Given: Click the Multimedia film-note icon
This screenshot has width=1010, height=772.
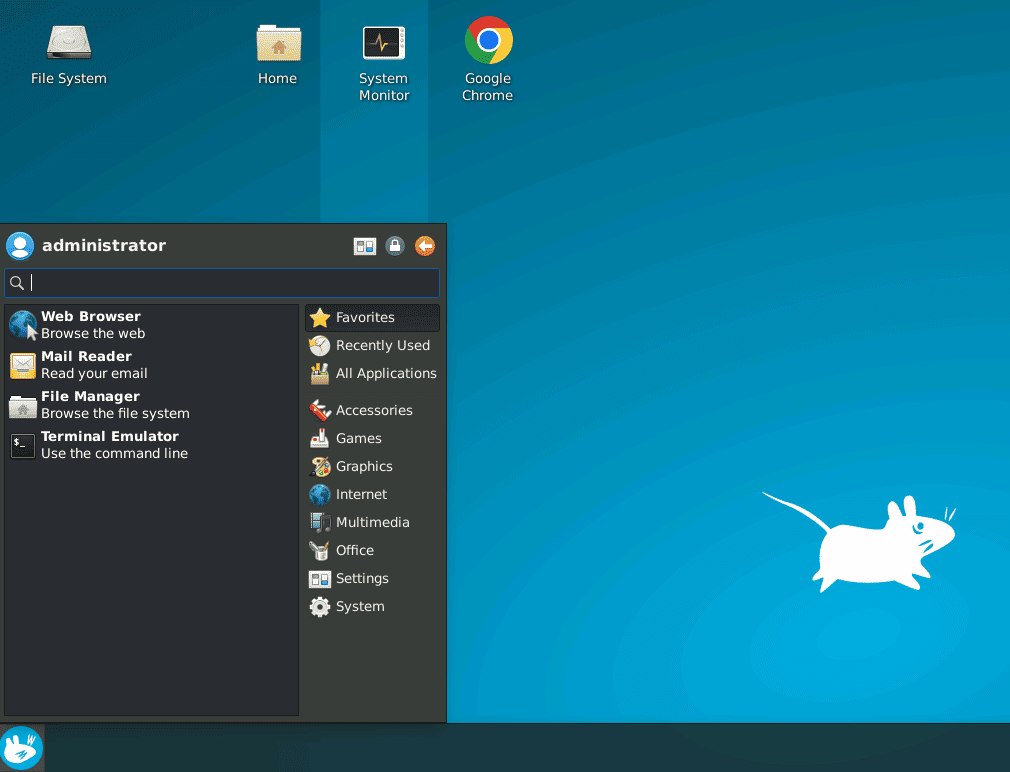Looking at the screenshot, I should 319,522.
